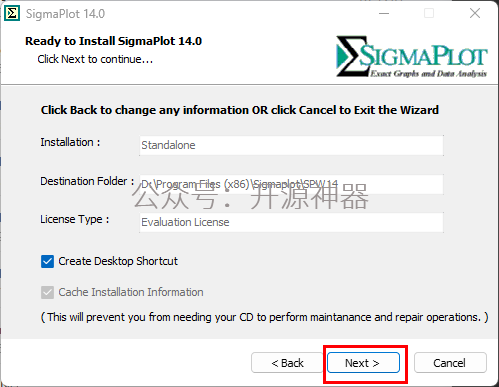Click the CD maintenance note text
This screenshot has width=499, height=387.
264,317
